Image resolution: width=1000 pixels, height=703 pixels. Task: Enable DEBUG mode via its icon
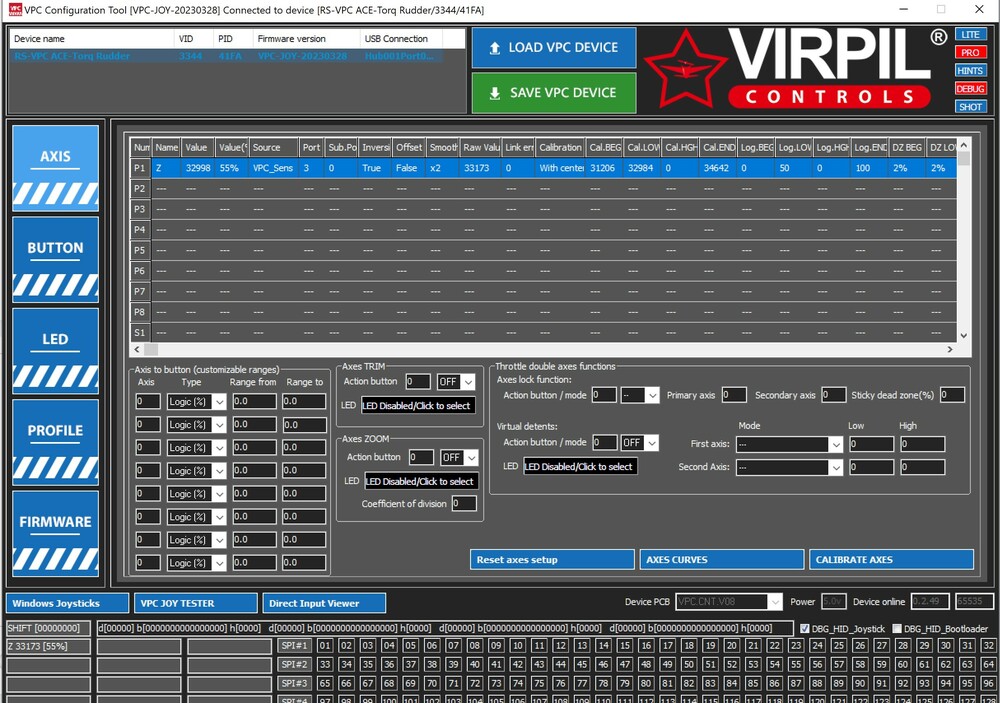[970, 88]
